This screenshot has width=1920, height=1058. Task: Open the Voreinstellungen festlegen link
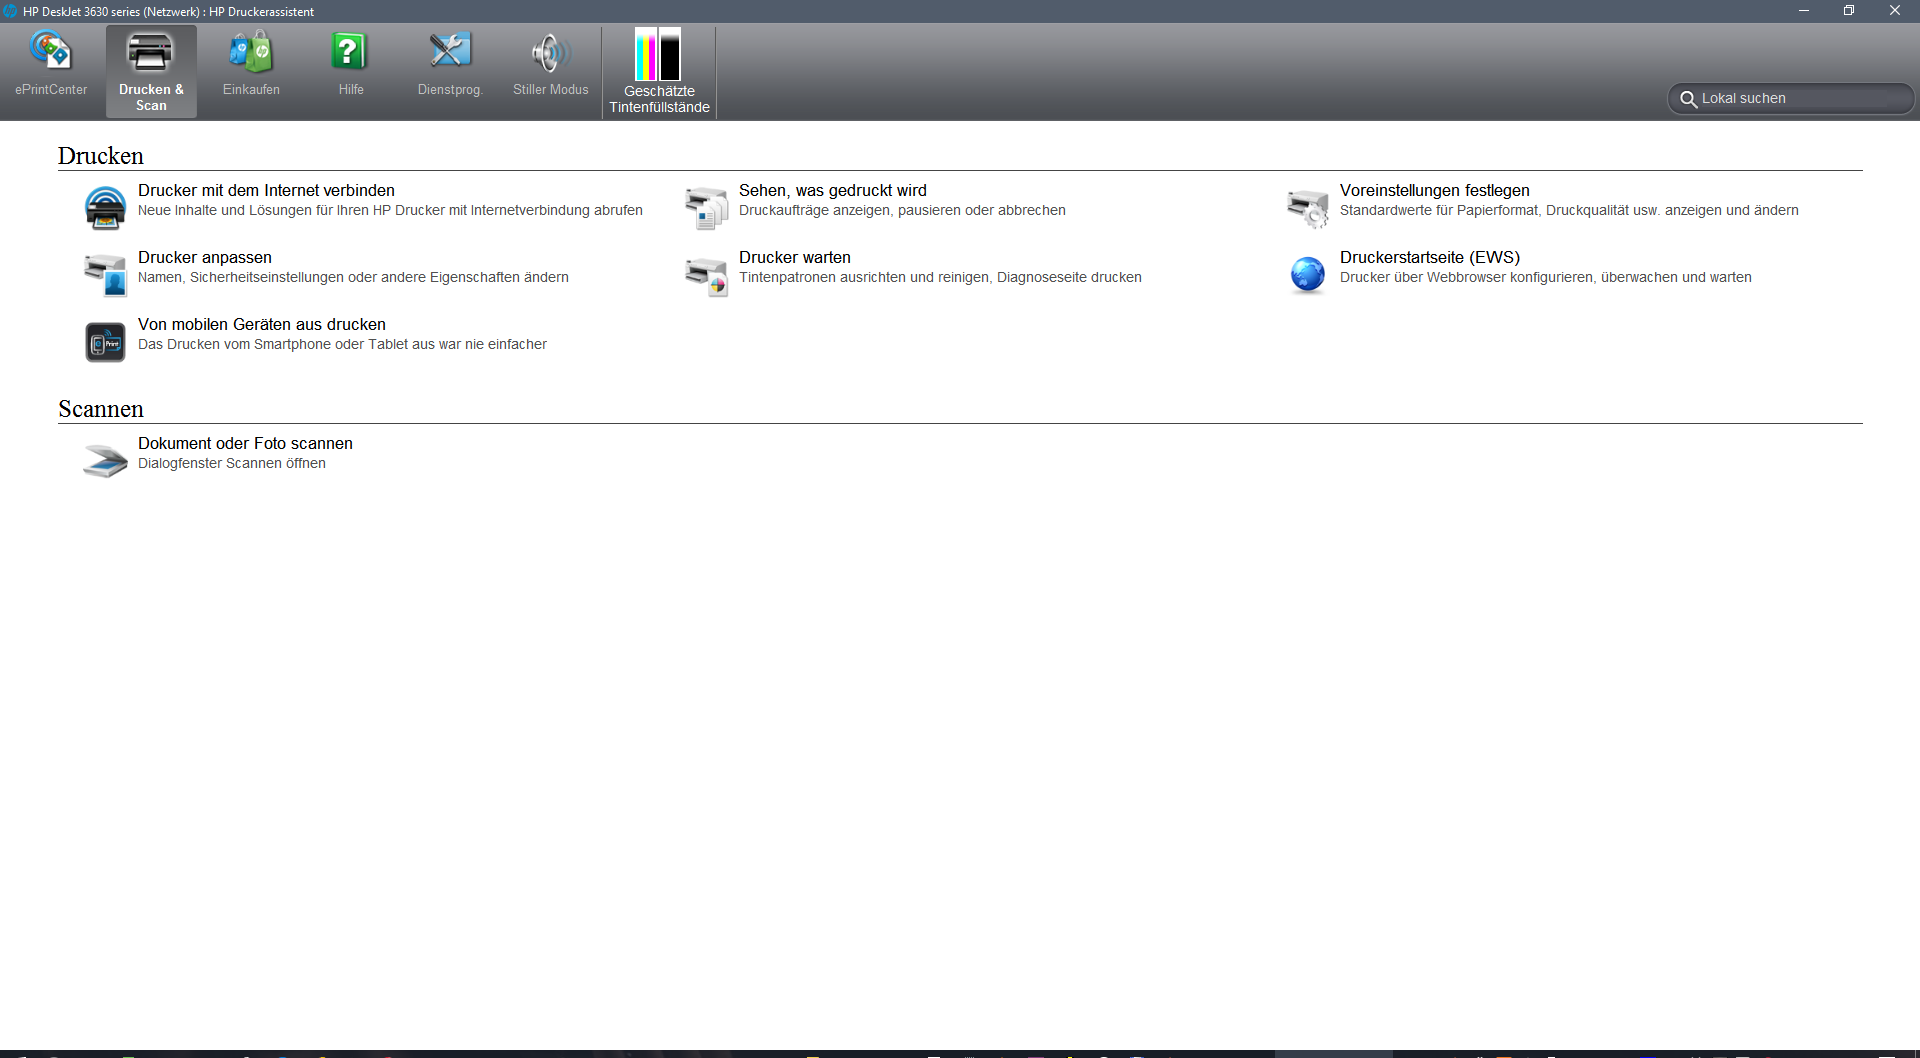point(1434,190)
